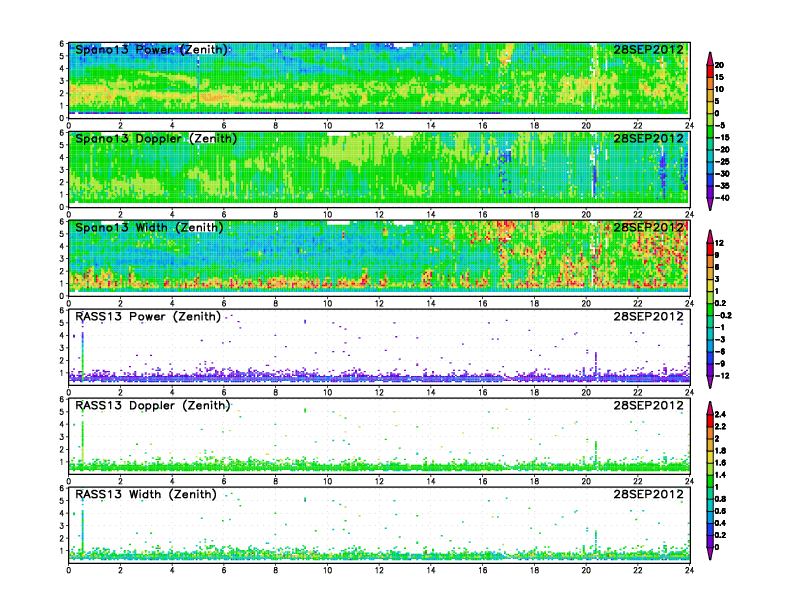
Task: Click 28SEP2012 date in RASS13 Width panel
Action: 648,494
